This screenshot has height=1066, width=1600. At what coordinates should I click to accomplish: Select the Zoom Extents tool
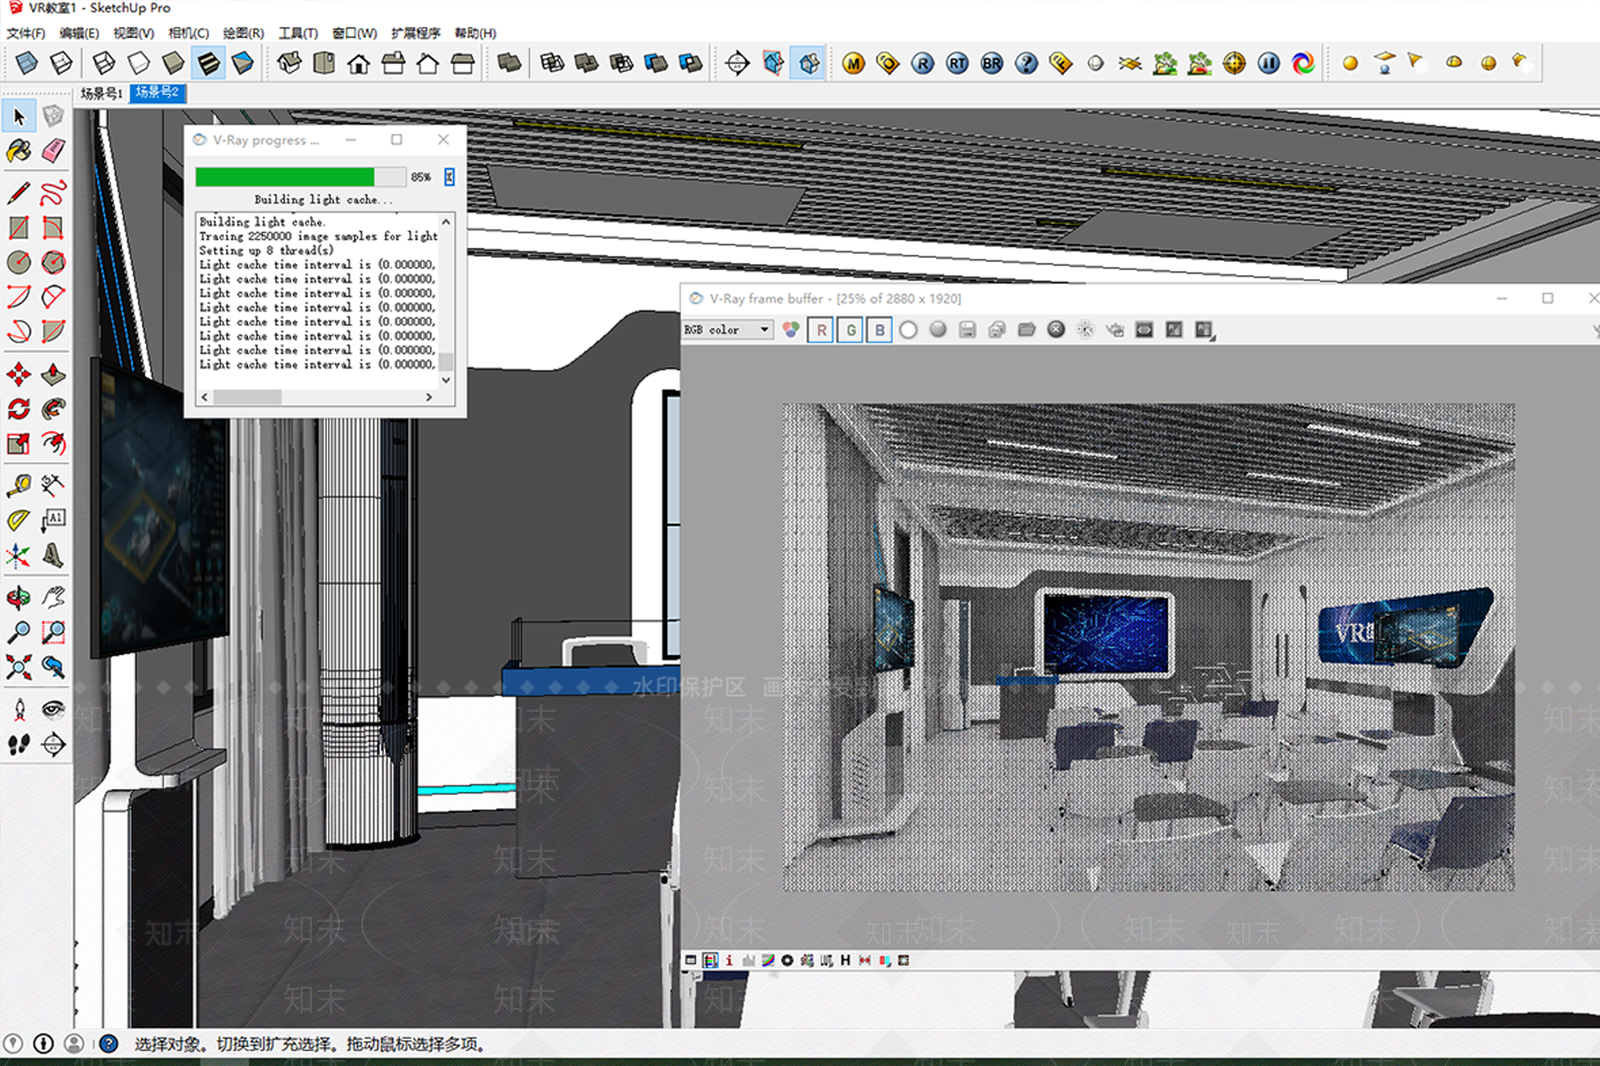click(x=19, y=667)
